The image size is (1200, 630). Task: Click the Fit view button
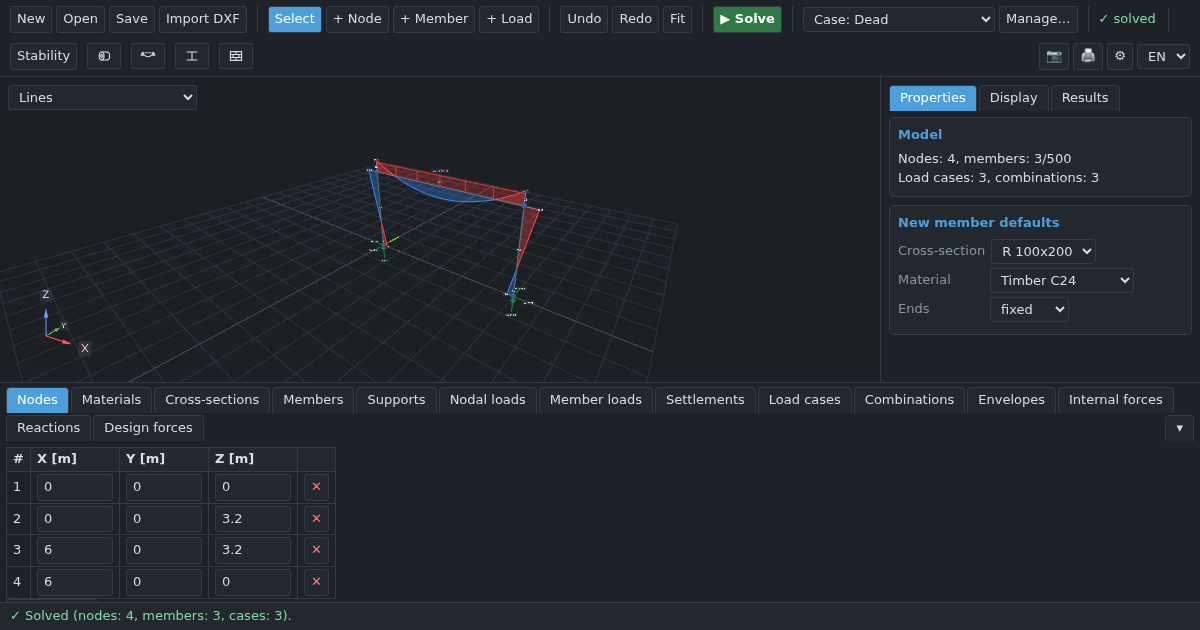[x=677, y=19]
